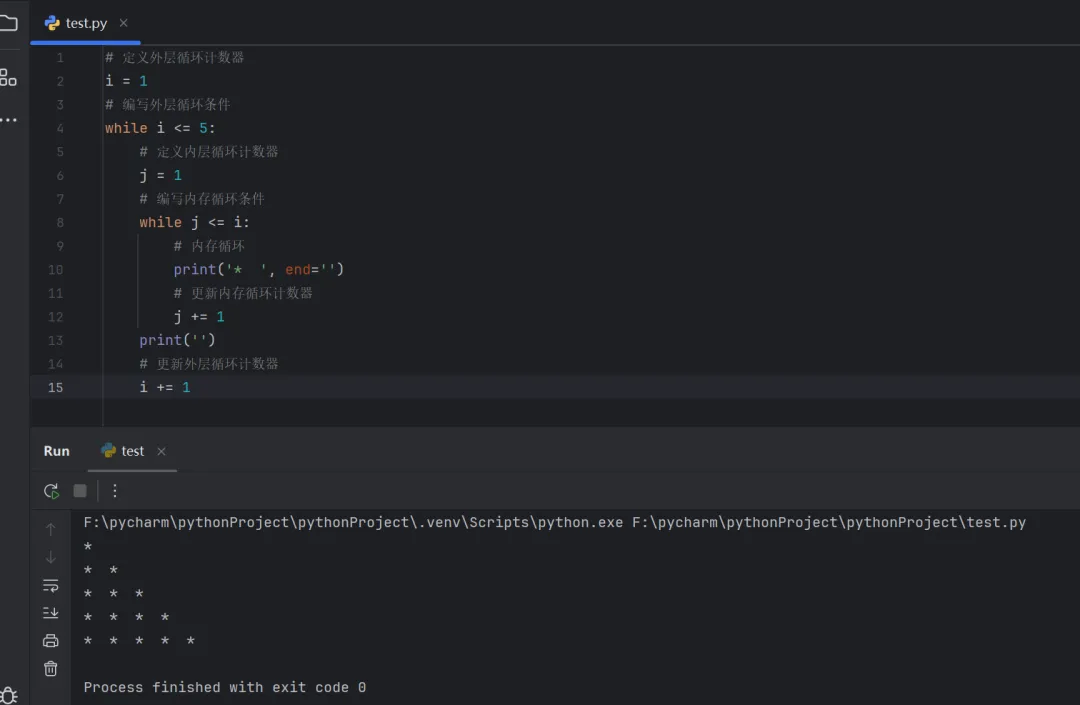This screenshot has width=1080, height=705.
Task: Rerun the test script
Action: coord(51,491)
